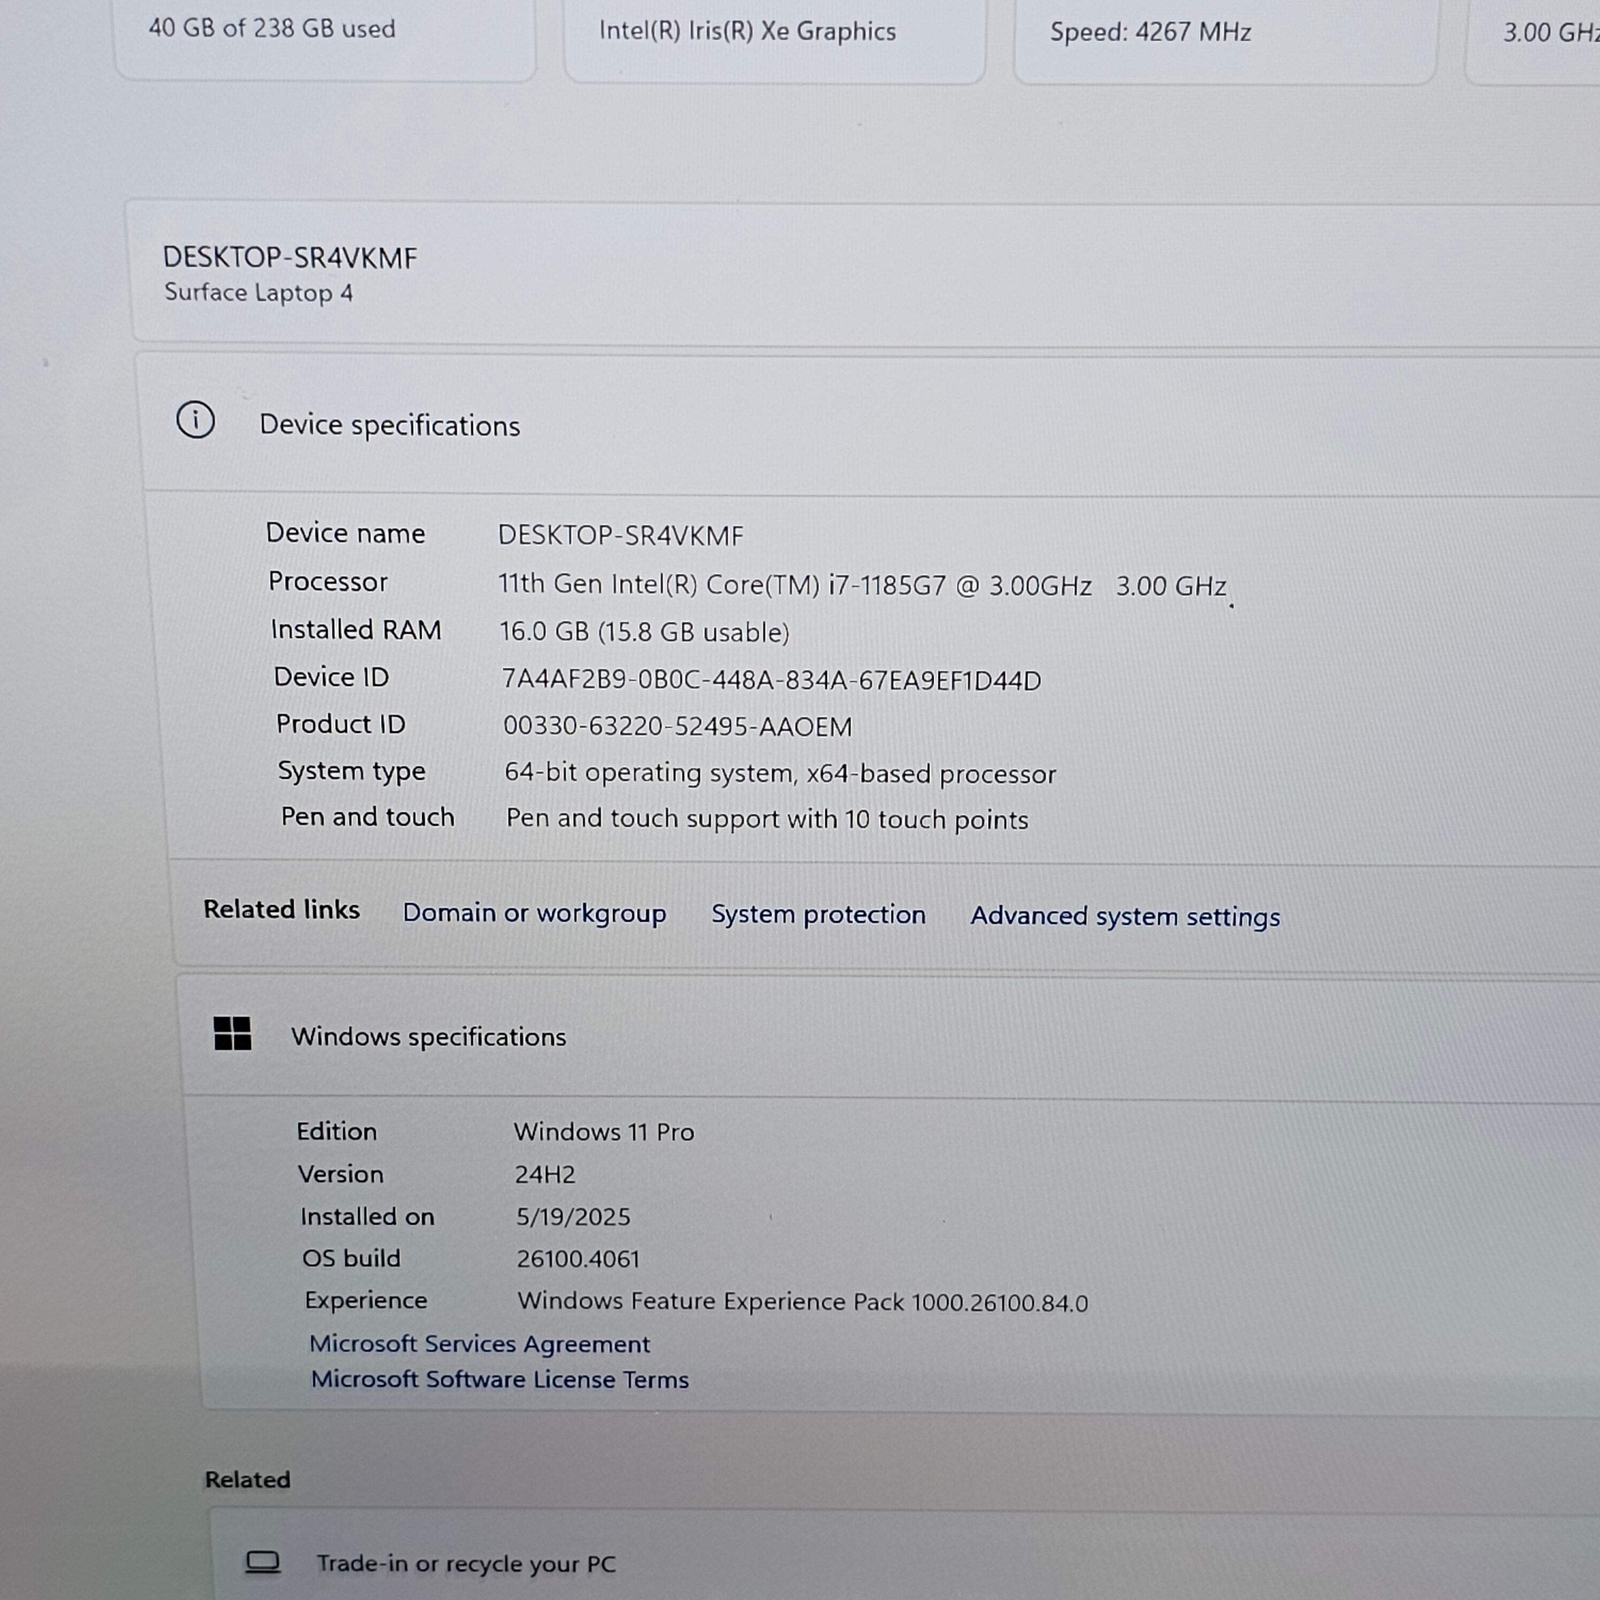Click the Device ID value 7A4AF2B9-0B0C
The height and width of the screenshot is (1600, 1600).
point(771,681)
